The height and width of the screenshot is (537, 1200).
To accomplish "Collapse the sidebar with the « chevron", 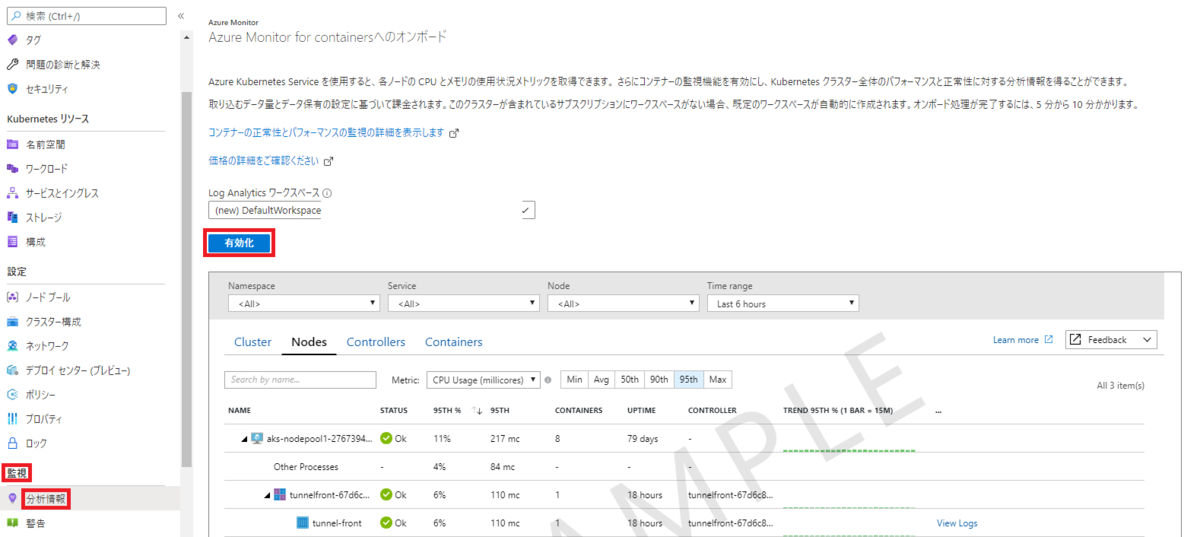I will (x=180, y=16).
